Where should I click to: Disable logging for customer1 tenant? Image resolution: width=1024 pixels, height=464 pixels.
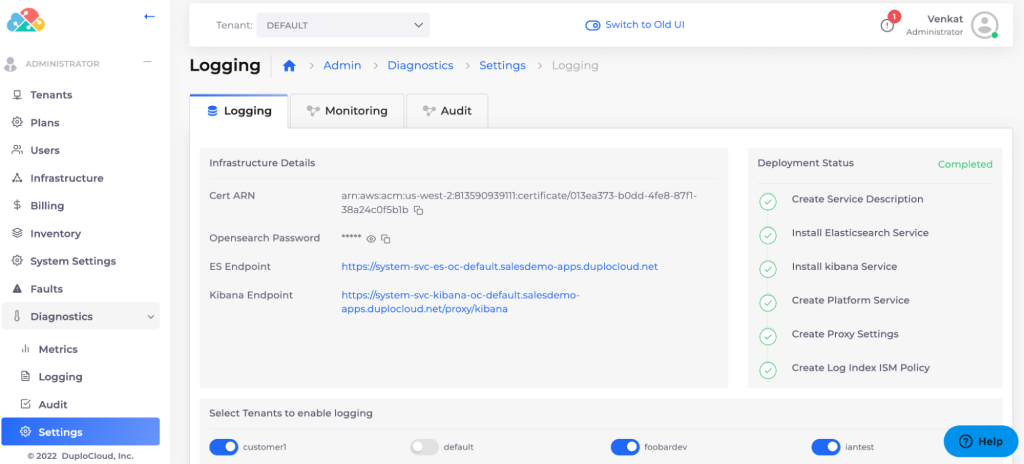click(224, 447)
